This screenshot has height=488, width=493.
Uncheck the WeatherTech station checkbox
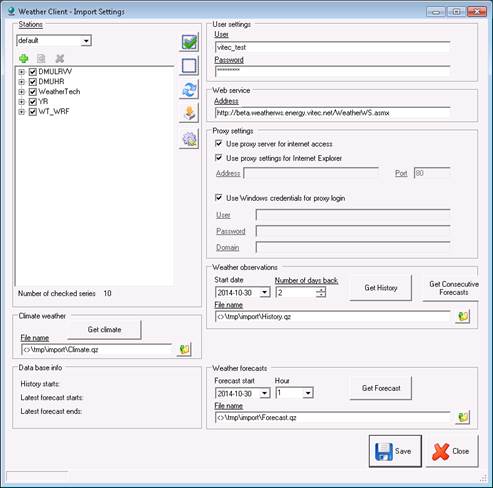point(33,92)
